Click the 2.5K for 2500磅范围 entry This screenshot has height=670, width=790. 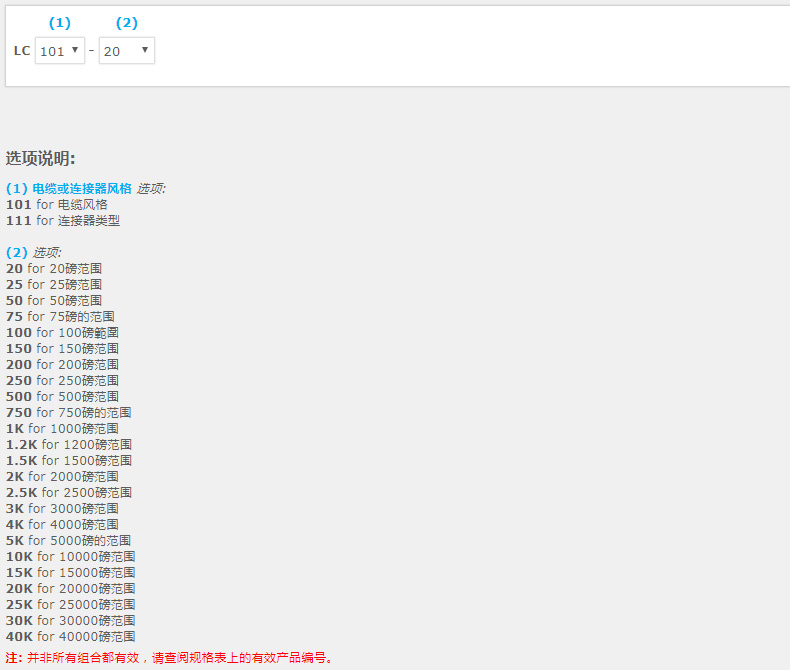click(69, 492)
